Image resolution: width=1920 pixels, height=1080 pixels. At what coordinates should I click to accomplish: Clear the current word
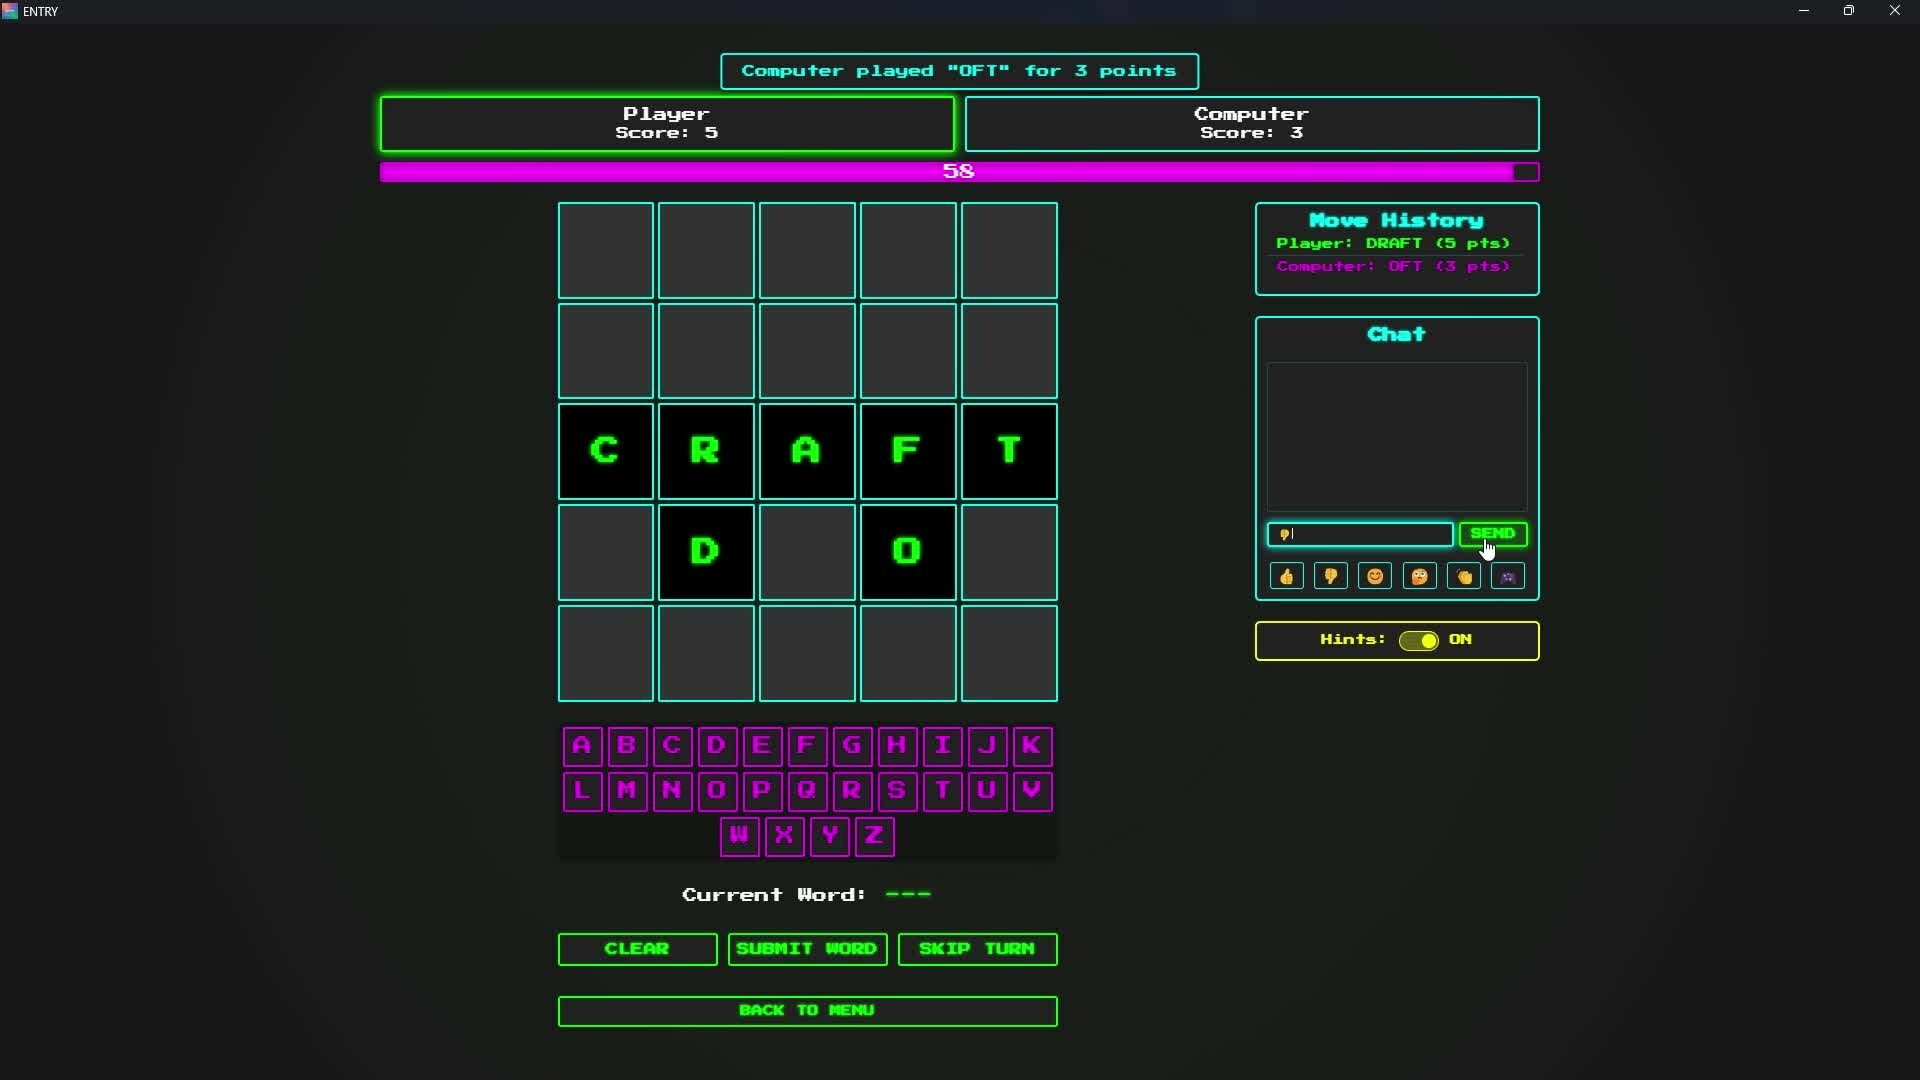(637, 949)
